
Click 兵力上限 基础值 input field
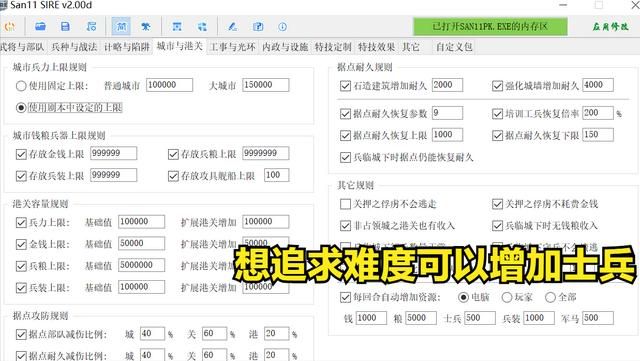click(142, 222)
